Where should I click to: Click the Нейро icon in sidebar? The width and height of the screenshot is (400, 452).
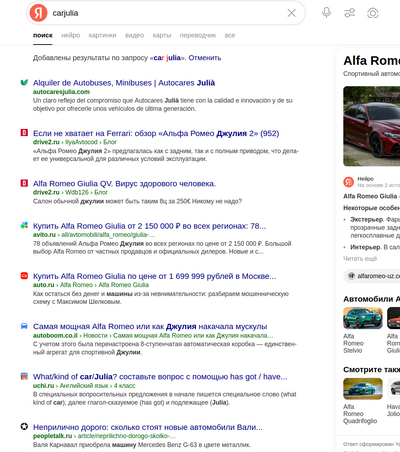click(349, 182)
